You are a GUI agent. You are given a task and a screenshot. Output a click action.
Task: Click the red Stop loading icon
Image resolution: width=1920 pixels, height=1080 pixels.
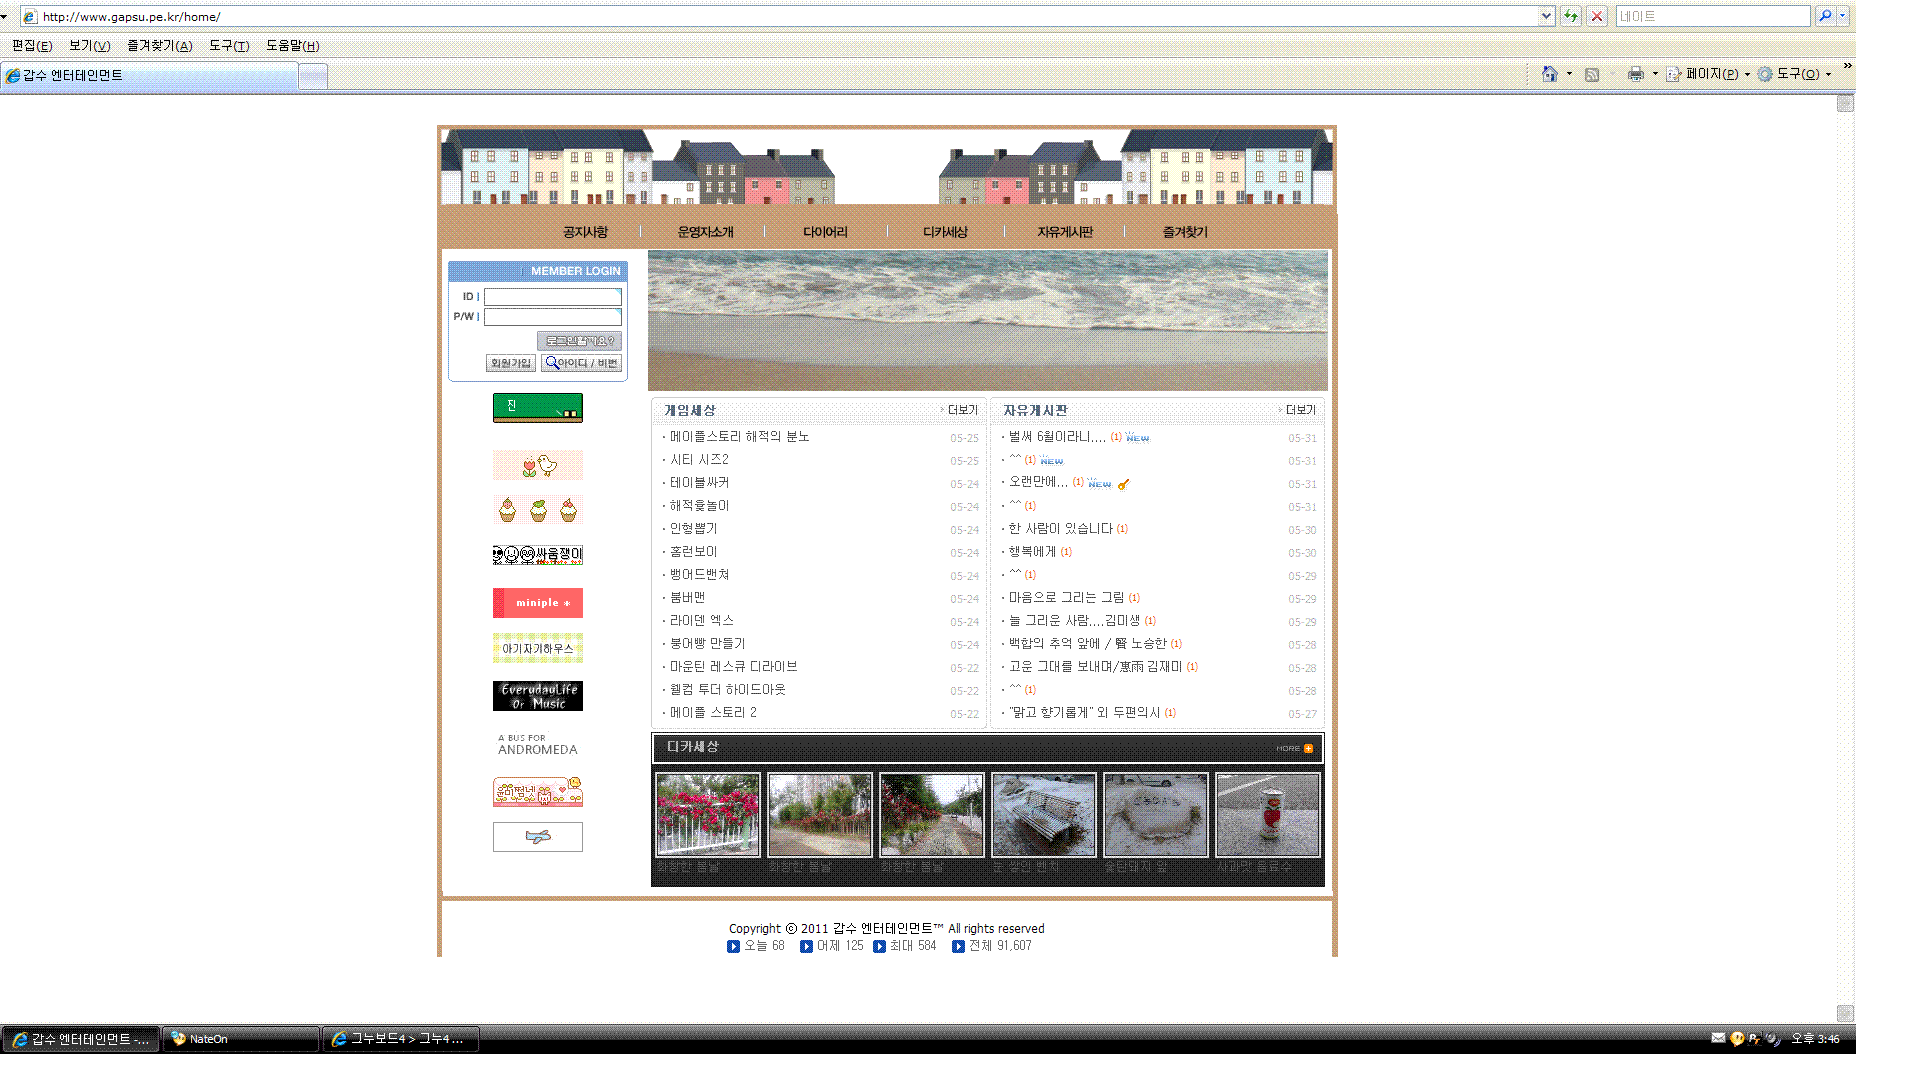pyautogui.click(x=1597, y=16)
